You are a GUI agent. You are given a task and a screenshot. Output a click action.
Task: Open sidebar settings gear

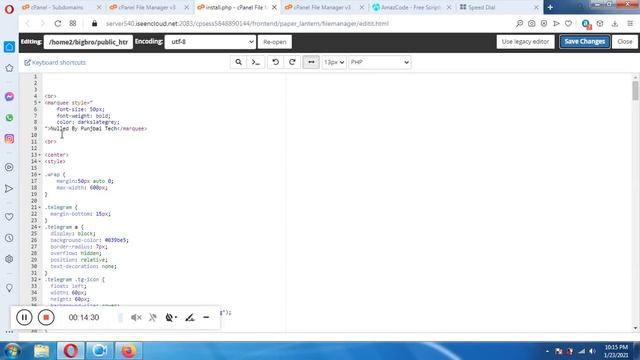[9, 259]
